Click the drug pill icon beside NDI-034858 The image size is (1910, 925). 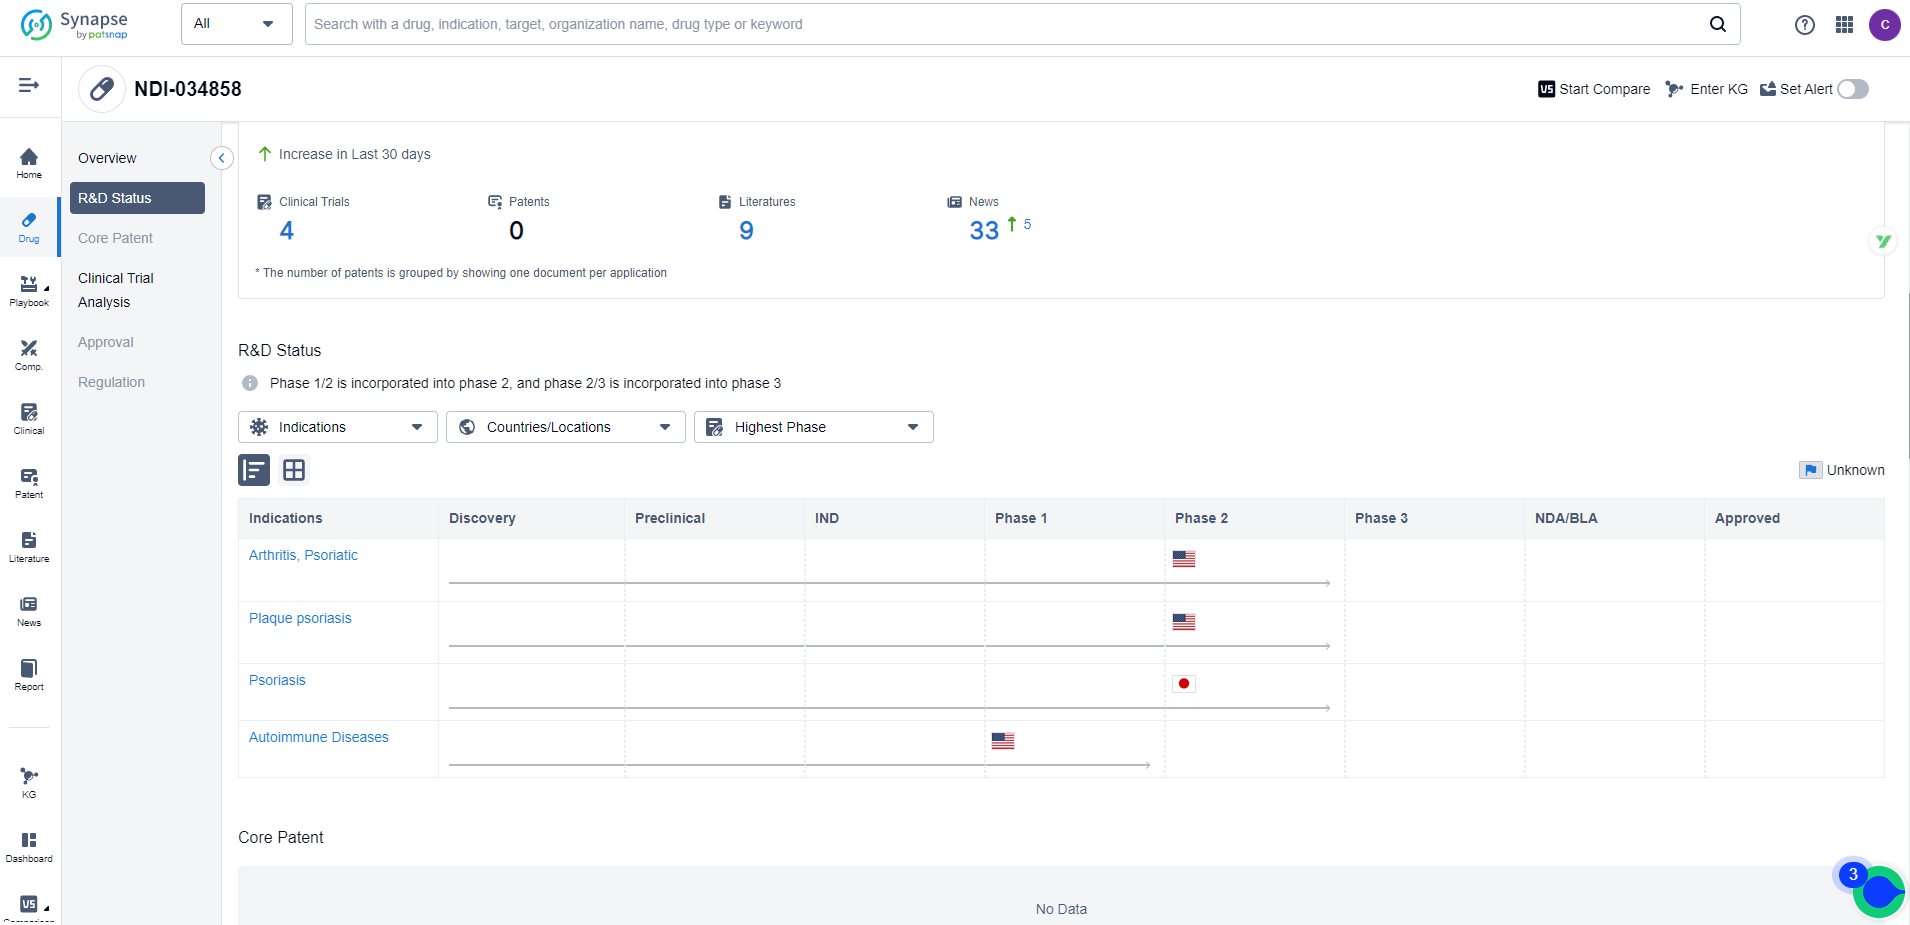tap(102, 89)
